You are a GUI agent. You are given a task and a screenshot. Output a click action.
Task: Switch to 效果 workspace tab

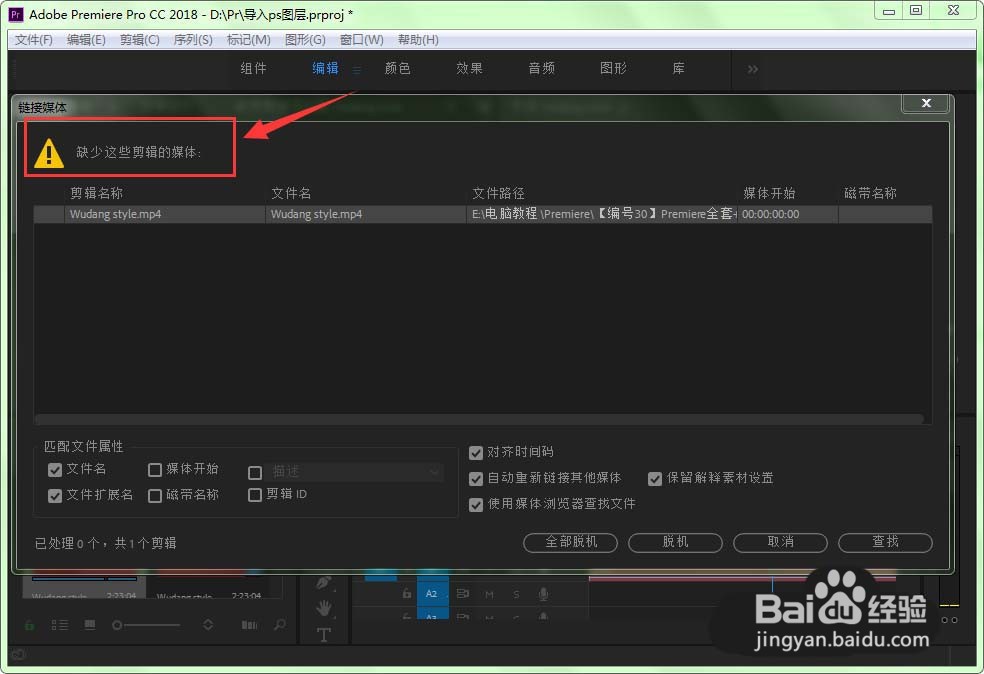pos(469,68)
